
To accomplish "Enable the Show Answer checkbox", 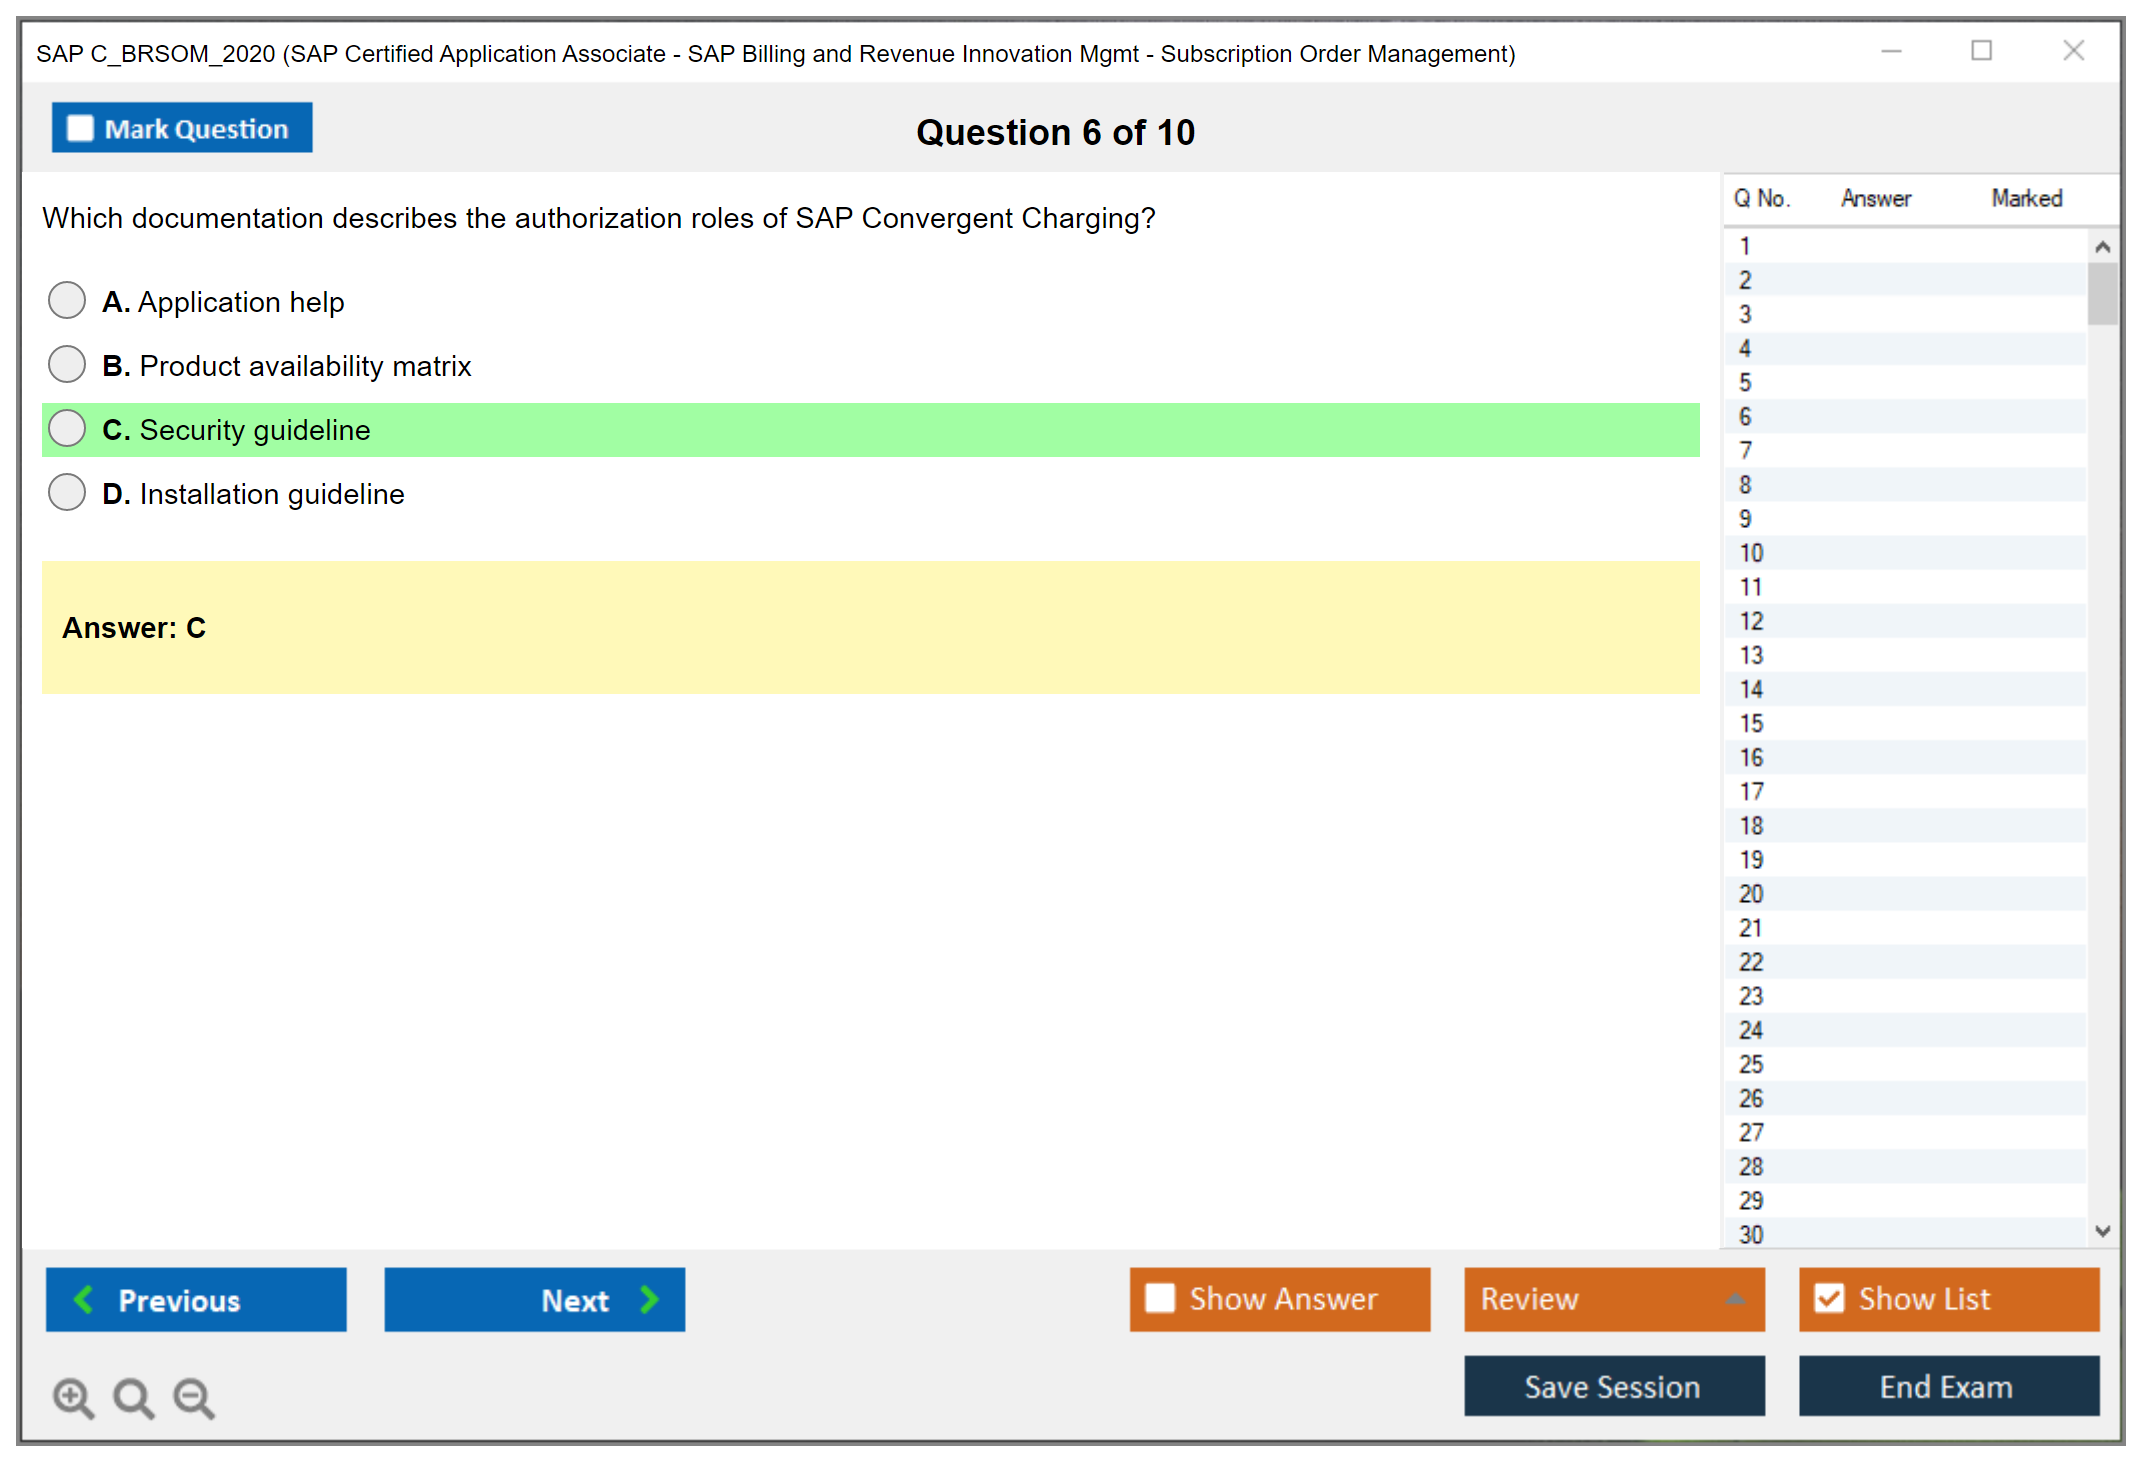I will [x=1160, y=1298].
